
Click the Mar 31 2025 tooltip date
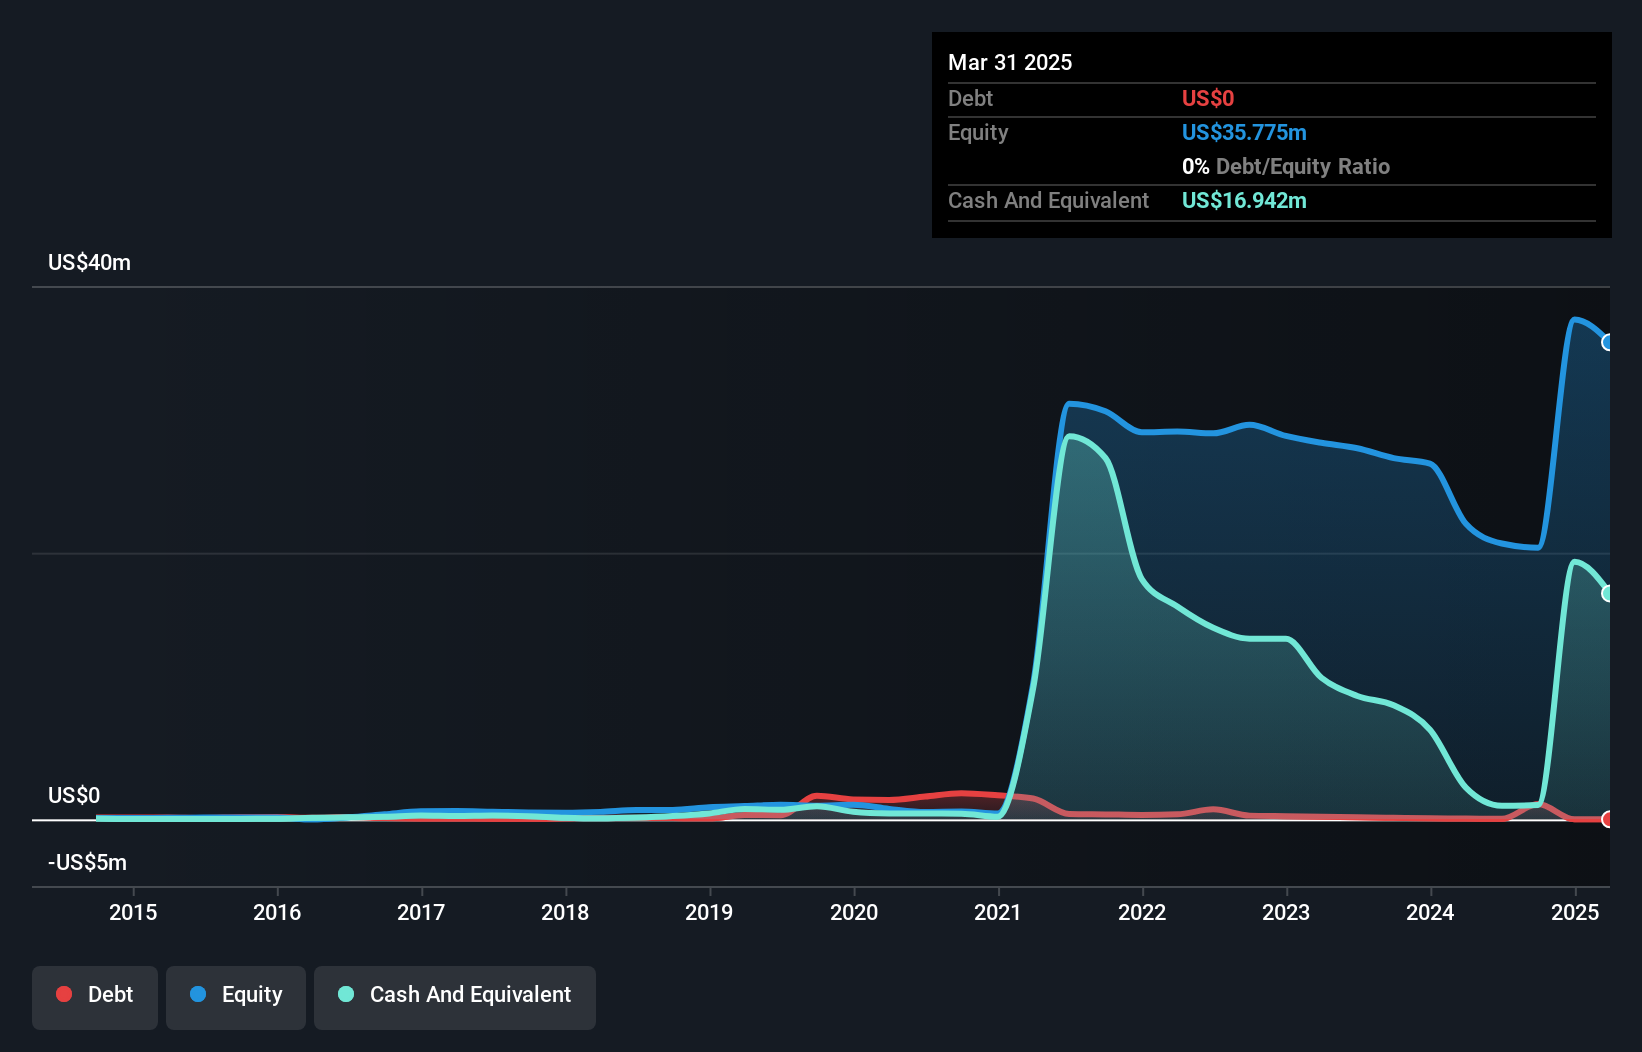1010,62
